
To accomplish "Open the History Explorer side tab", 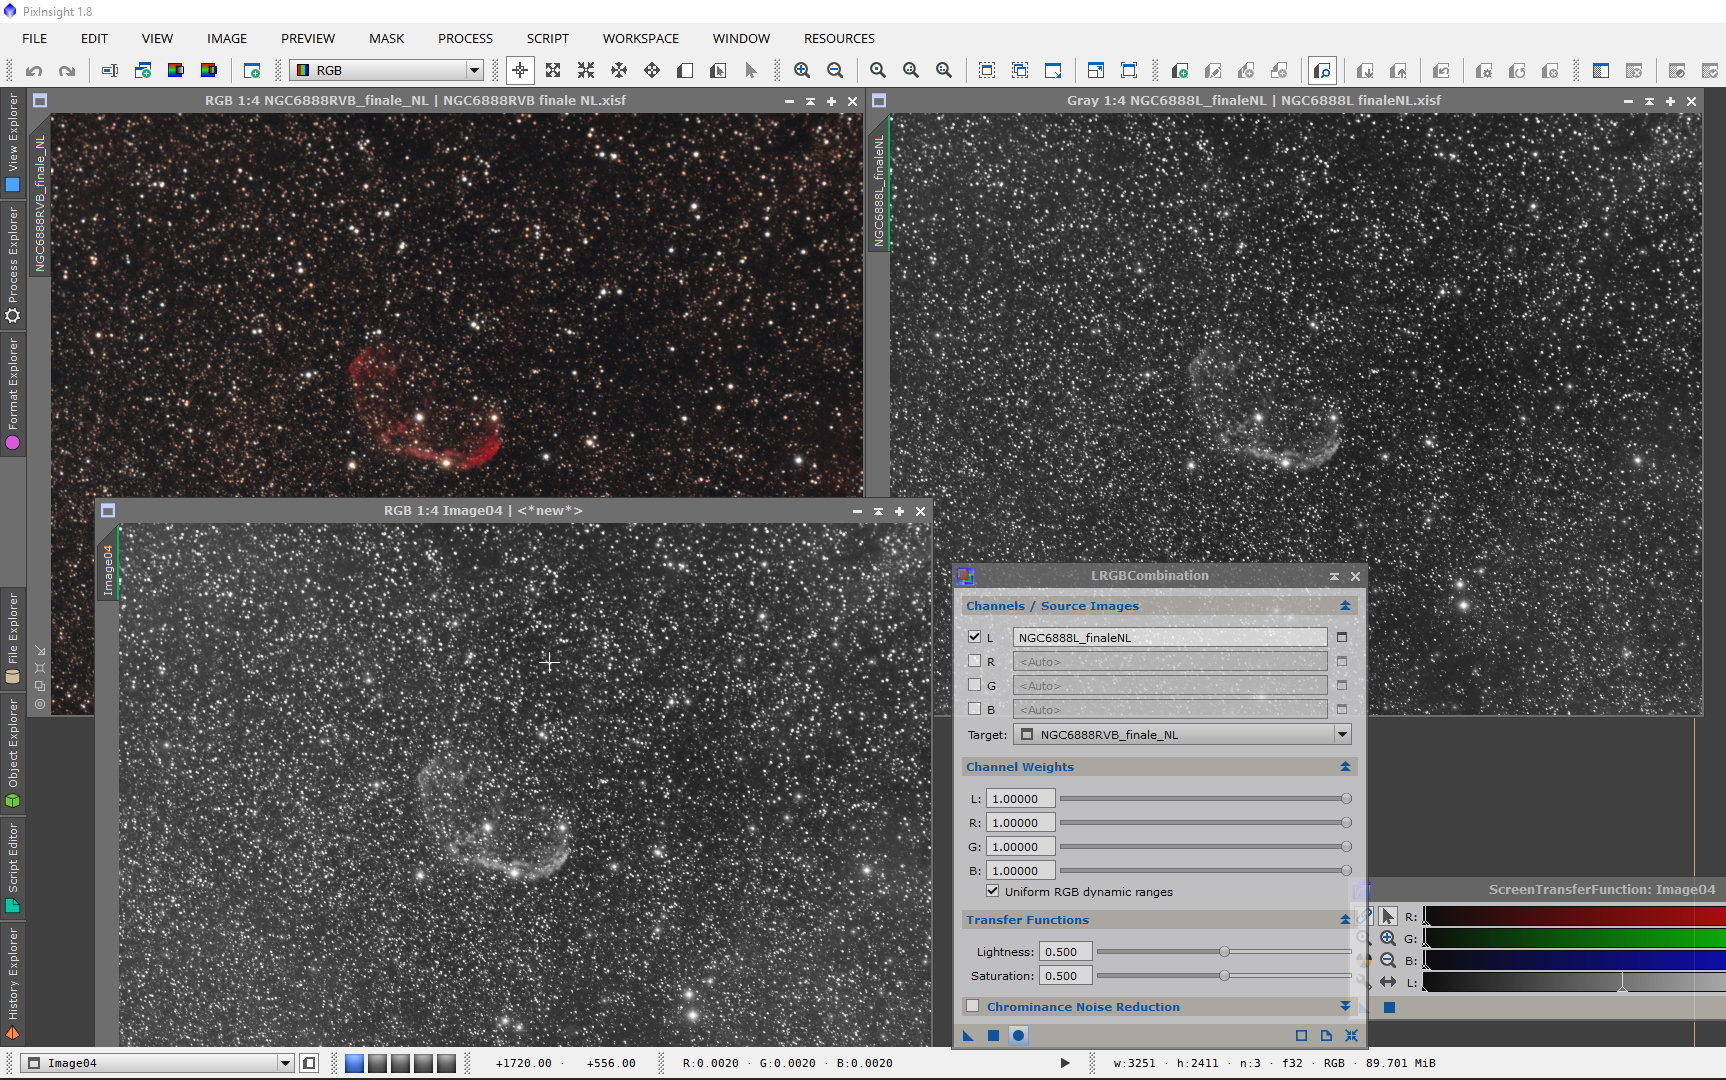I will point(12,984).
